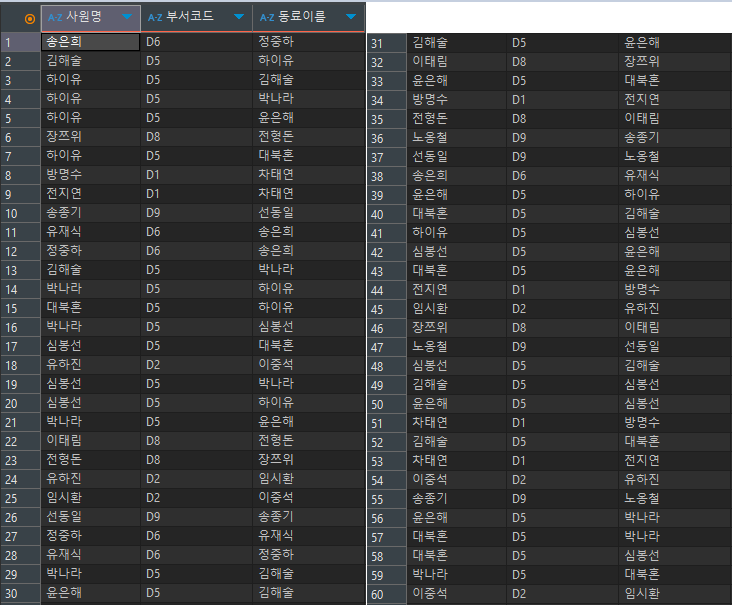The image size is (732, 606).
Task: Click the 이태림 cell in row 22
Action: (91, 441)
